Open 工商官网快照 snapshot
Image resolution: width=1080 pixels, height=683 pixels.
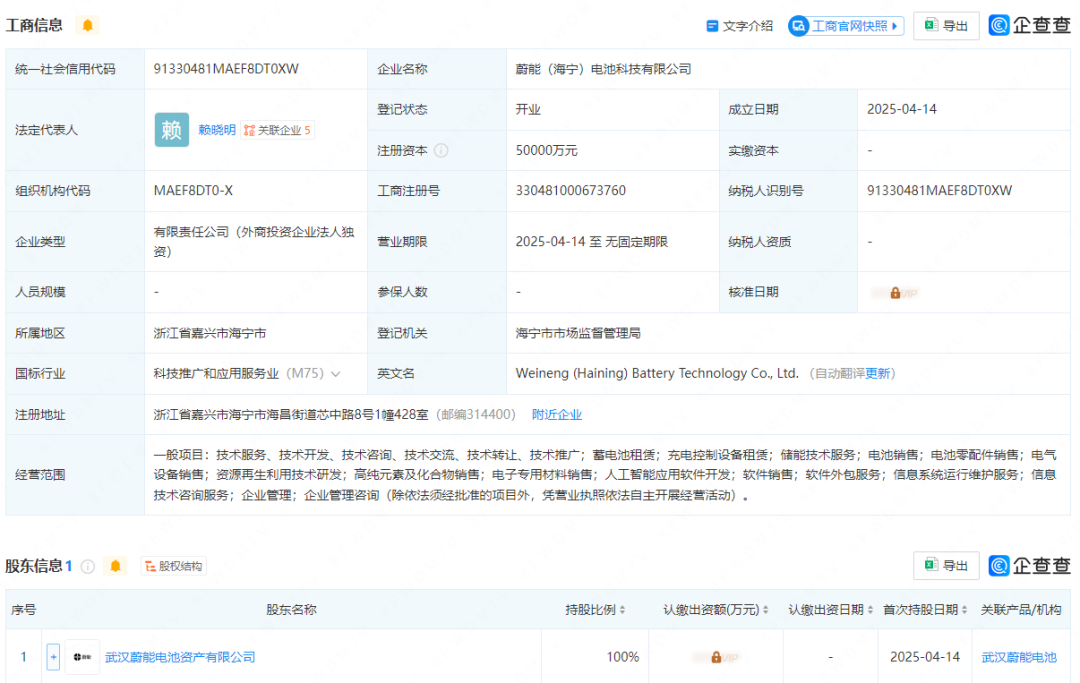845,26
